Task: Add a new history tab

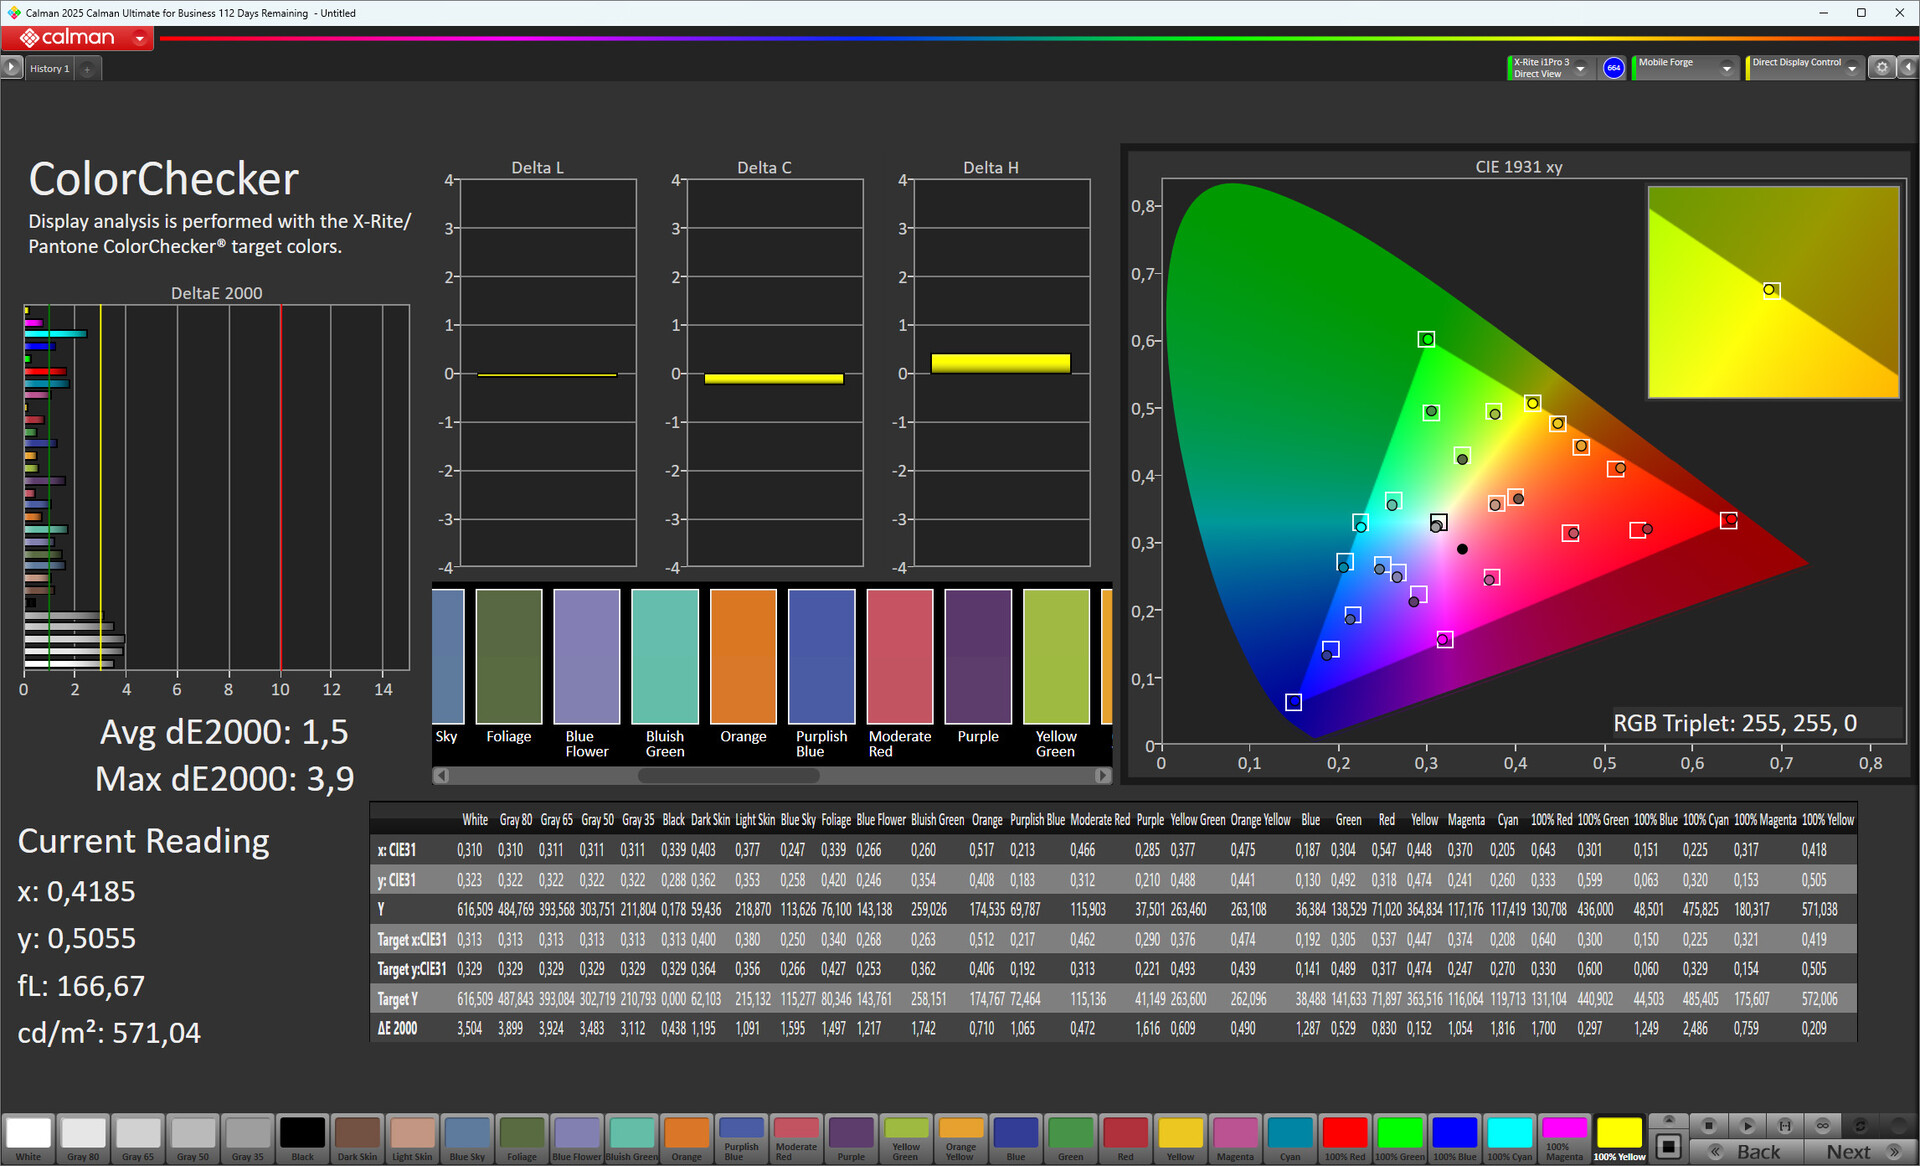Action: click(x=87, y=69)
